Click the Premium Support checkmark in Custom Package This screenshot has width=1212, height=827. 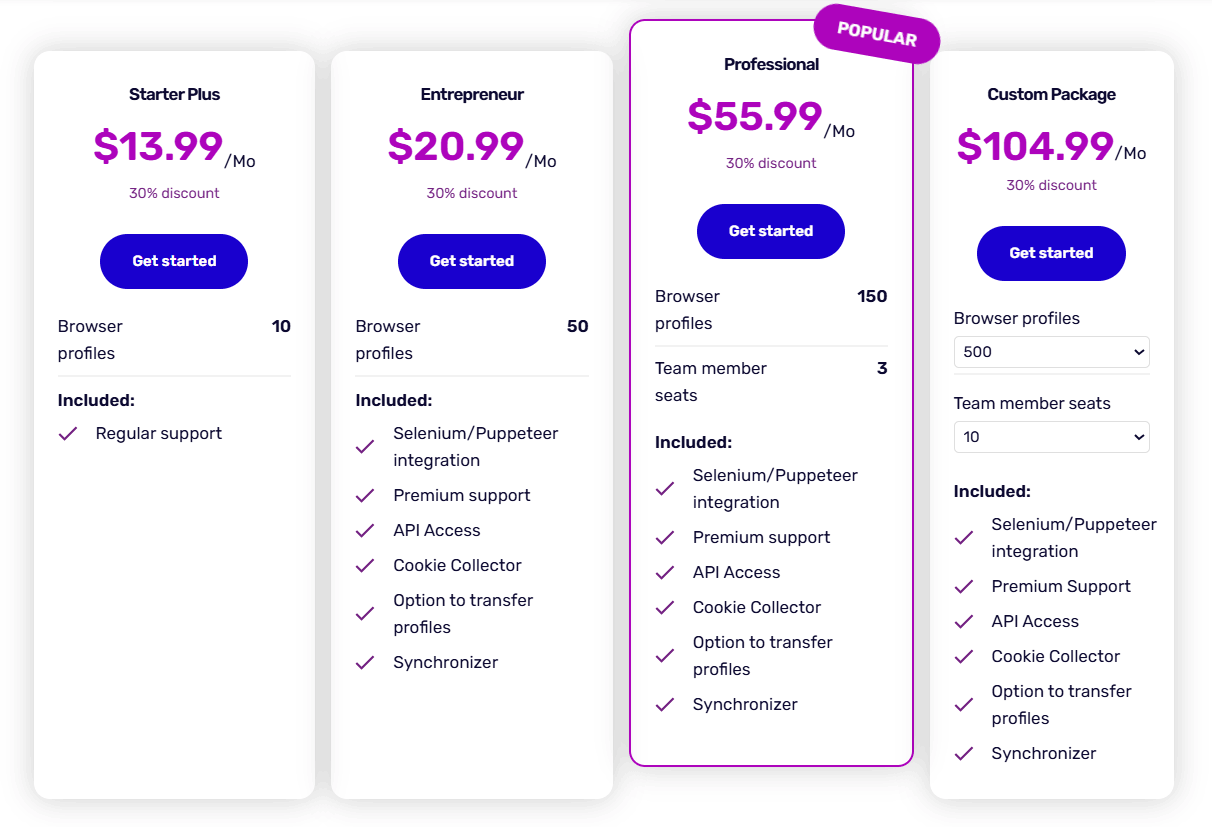click(963, 586)
